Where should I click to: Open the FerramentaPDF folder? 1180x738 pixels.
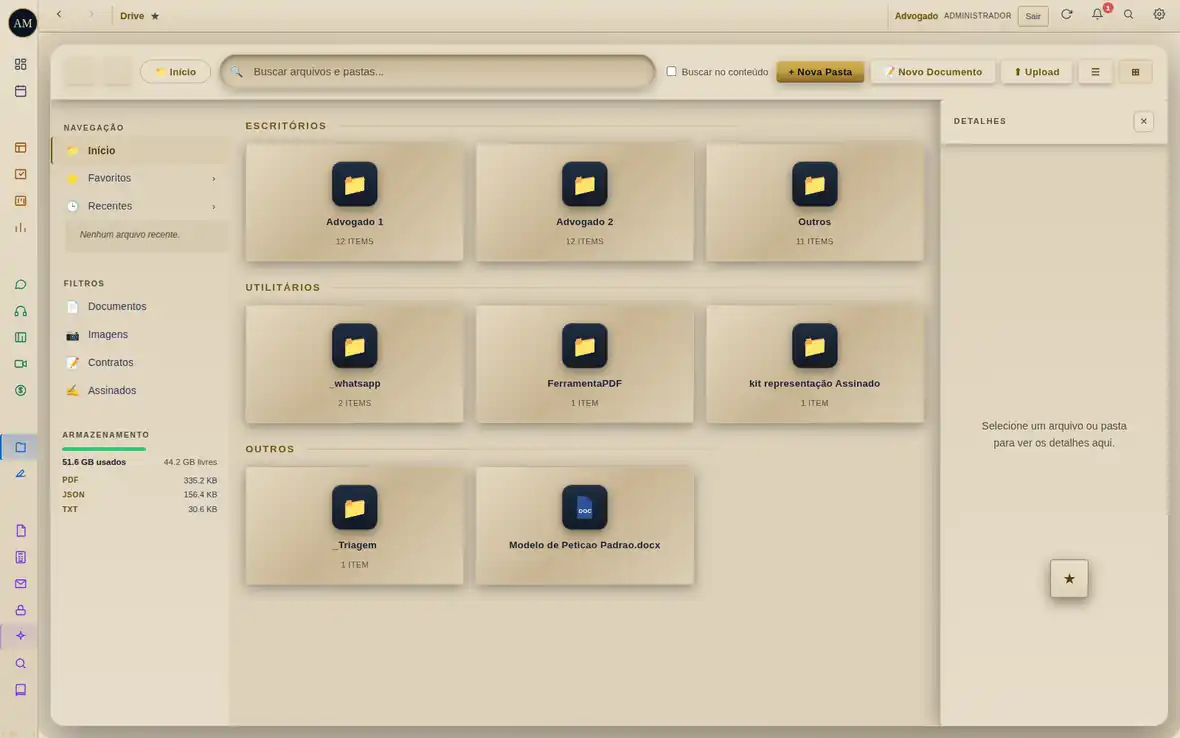(x=585, y=363)
